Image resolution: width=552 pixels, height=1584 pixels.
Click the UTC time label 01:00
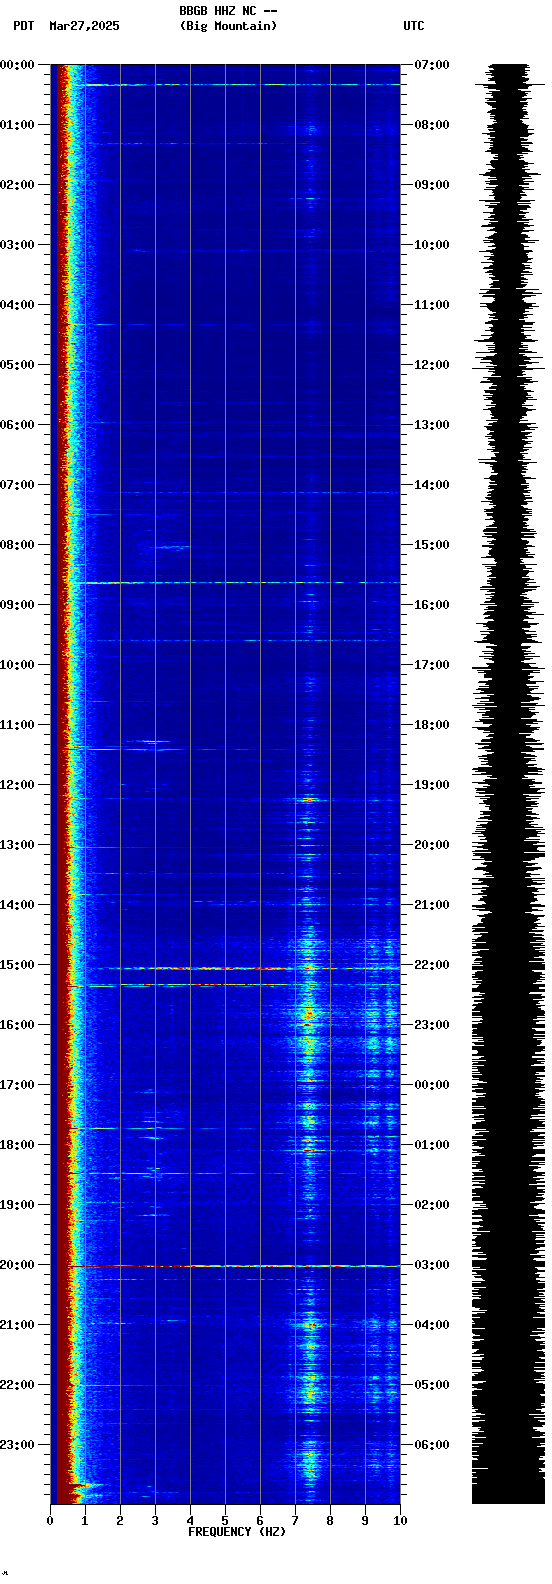coord(432,1145)
